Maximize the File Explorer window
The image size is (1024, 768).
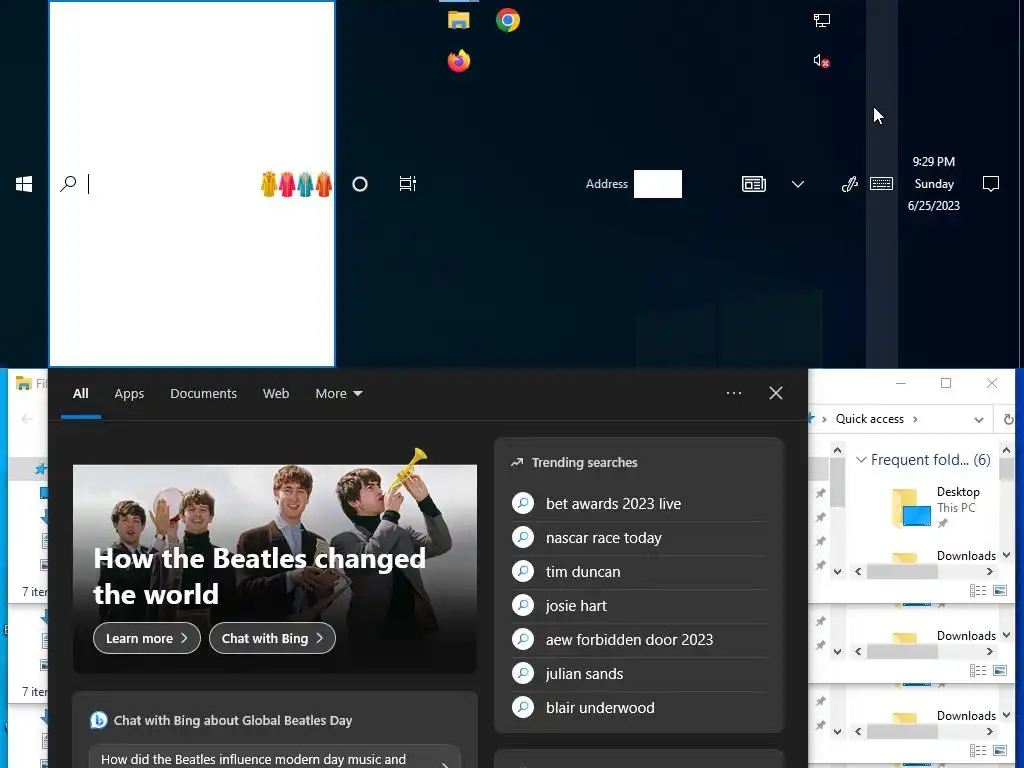coord(946,383)
